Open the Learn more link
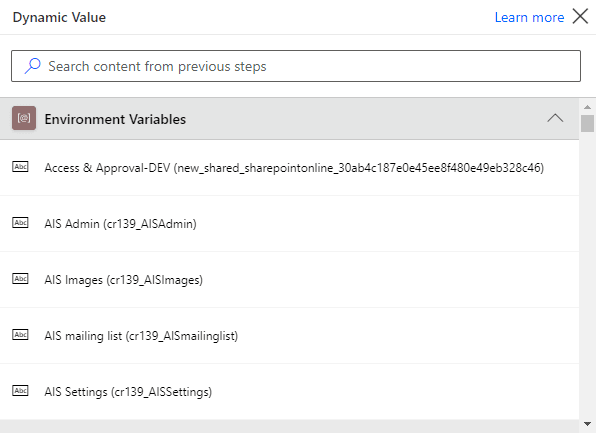The height and width of the screenshot is (433, 596). pos(529,17)
